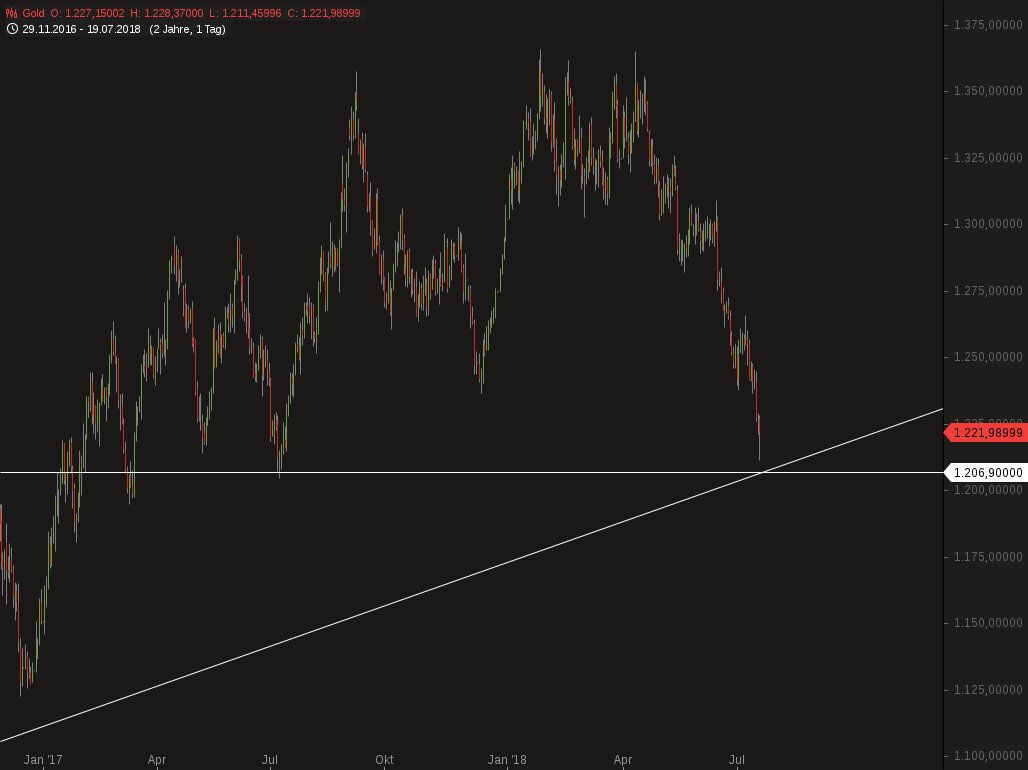Click the Jan '18 time axis label
The height and width of the screenshot is (770, 1028).
point(507,760)
